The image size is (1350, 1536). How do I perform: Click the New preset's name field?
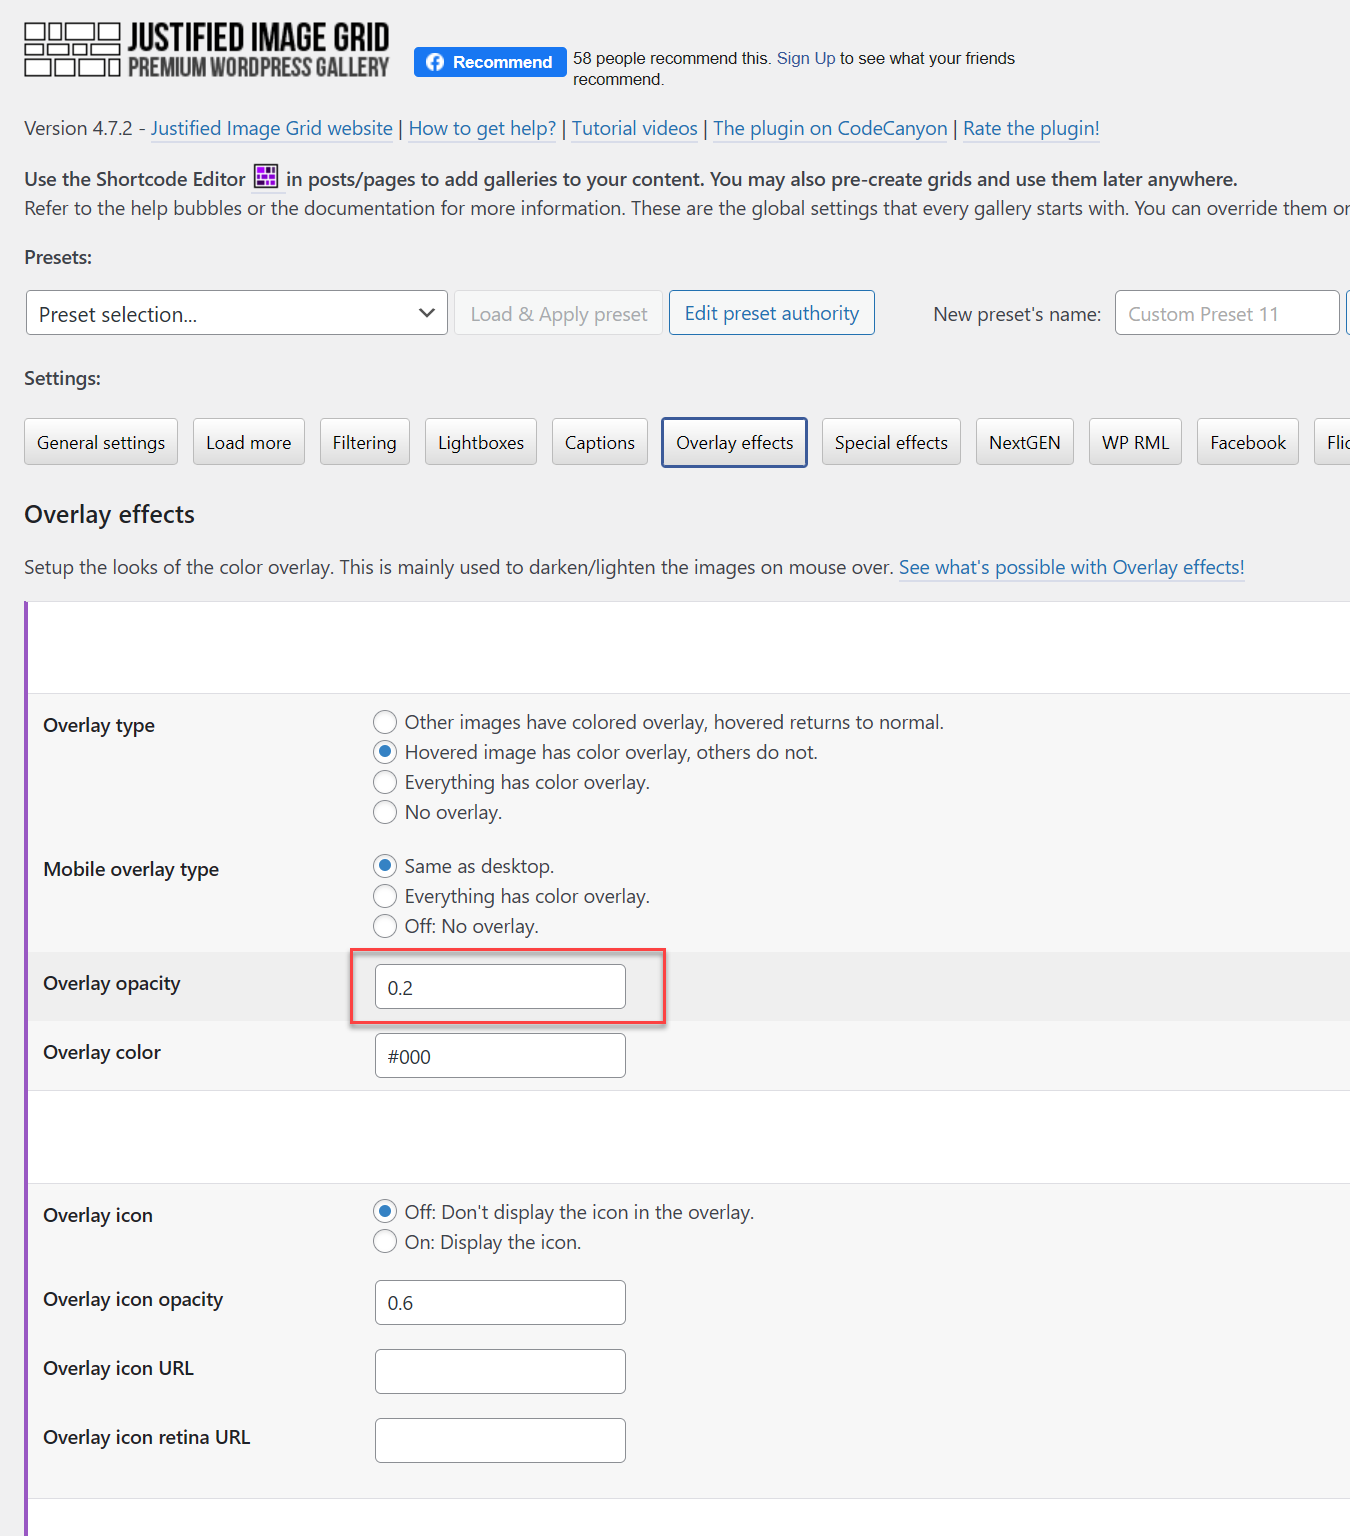point(1226,314)
